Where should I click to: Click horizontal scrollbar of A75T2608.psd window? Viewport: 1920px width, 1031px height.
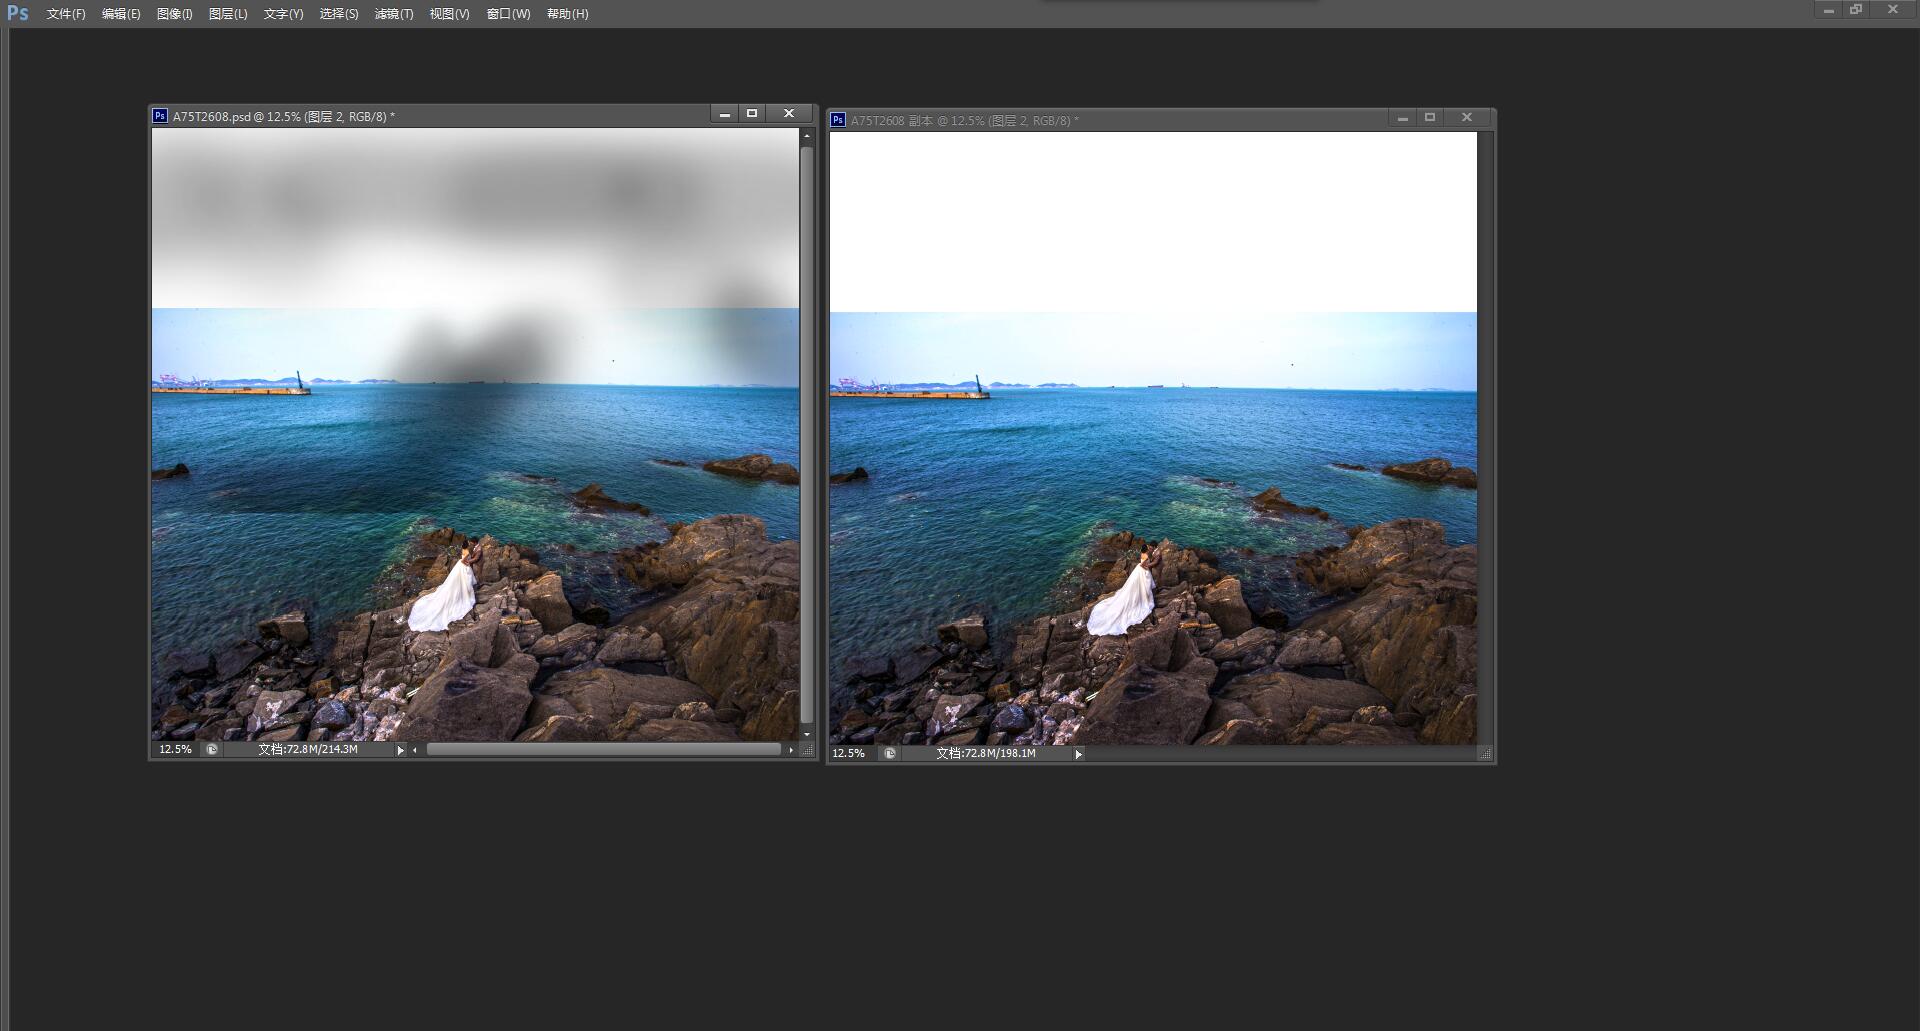pyautogui.click(x=603, y=749)
